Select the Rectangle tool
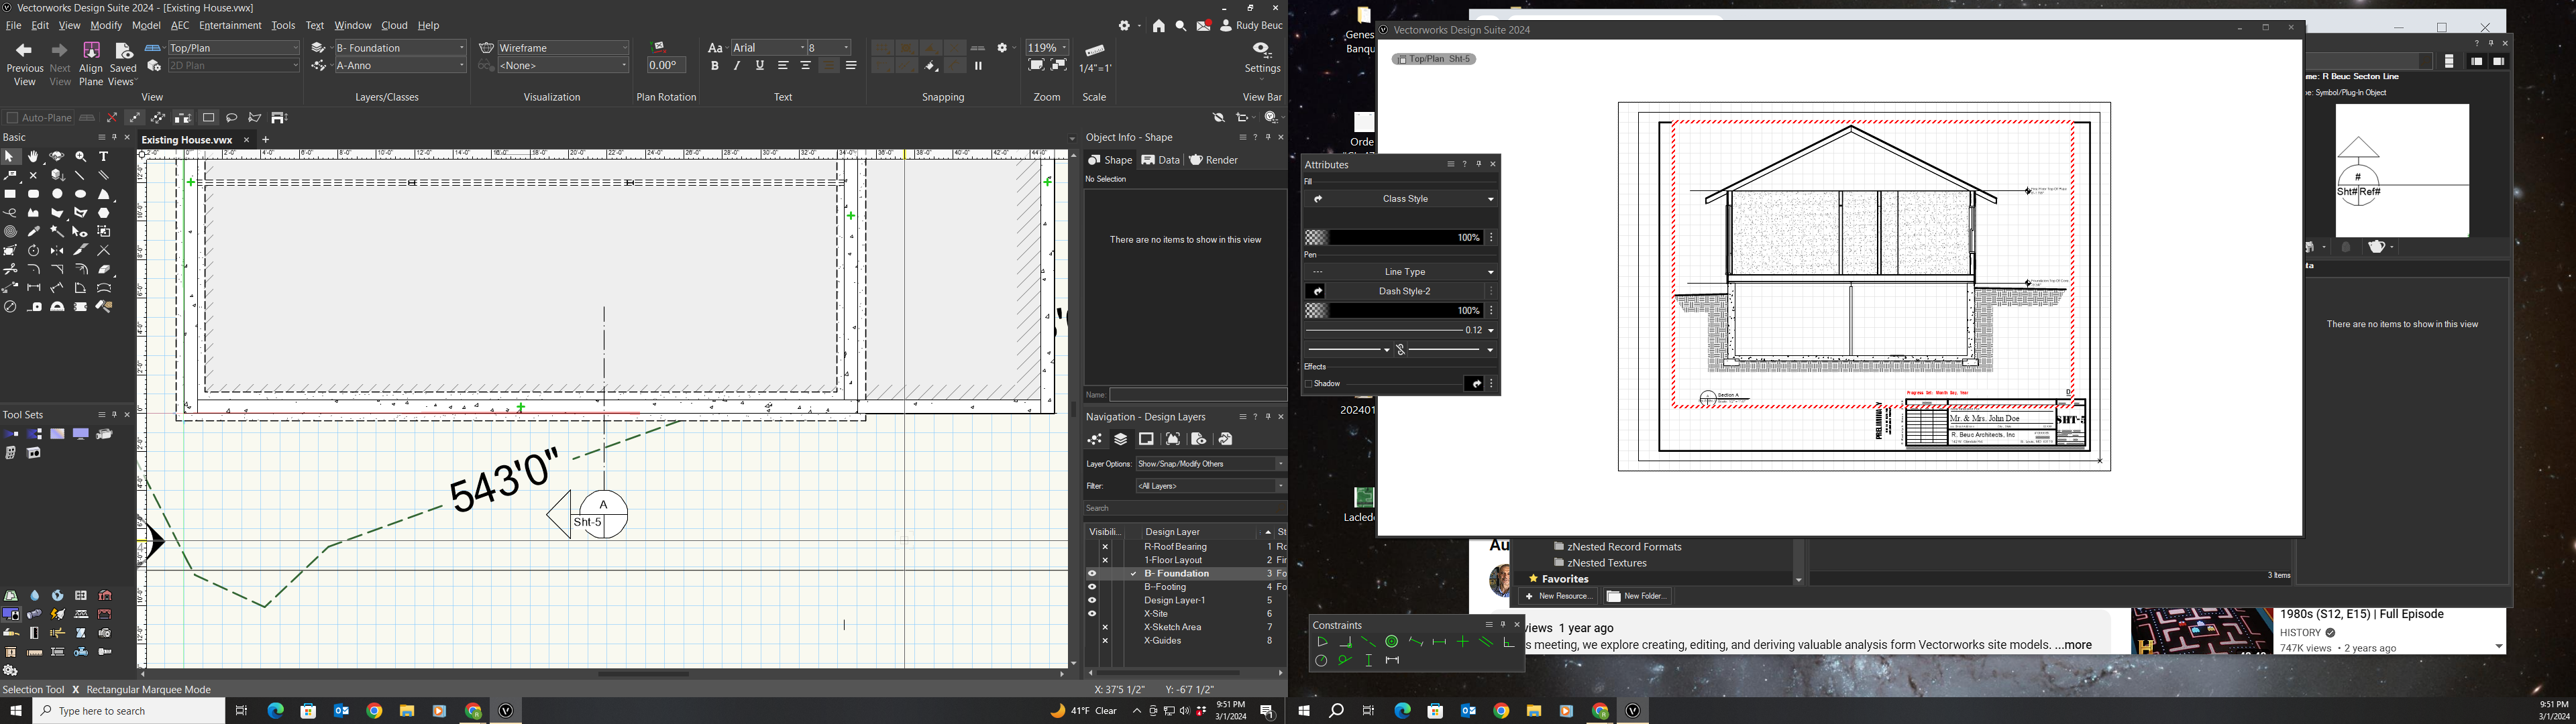 [11, 193]
